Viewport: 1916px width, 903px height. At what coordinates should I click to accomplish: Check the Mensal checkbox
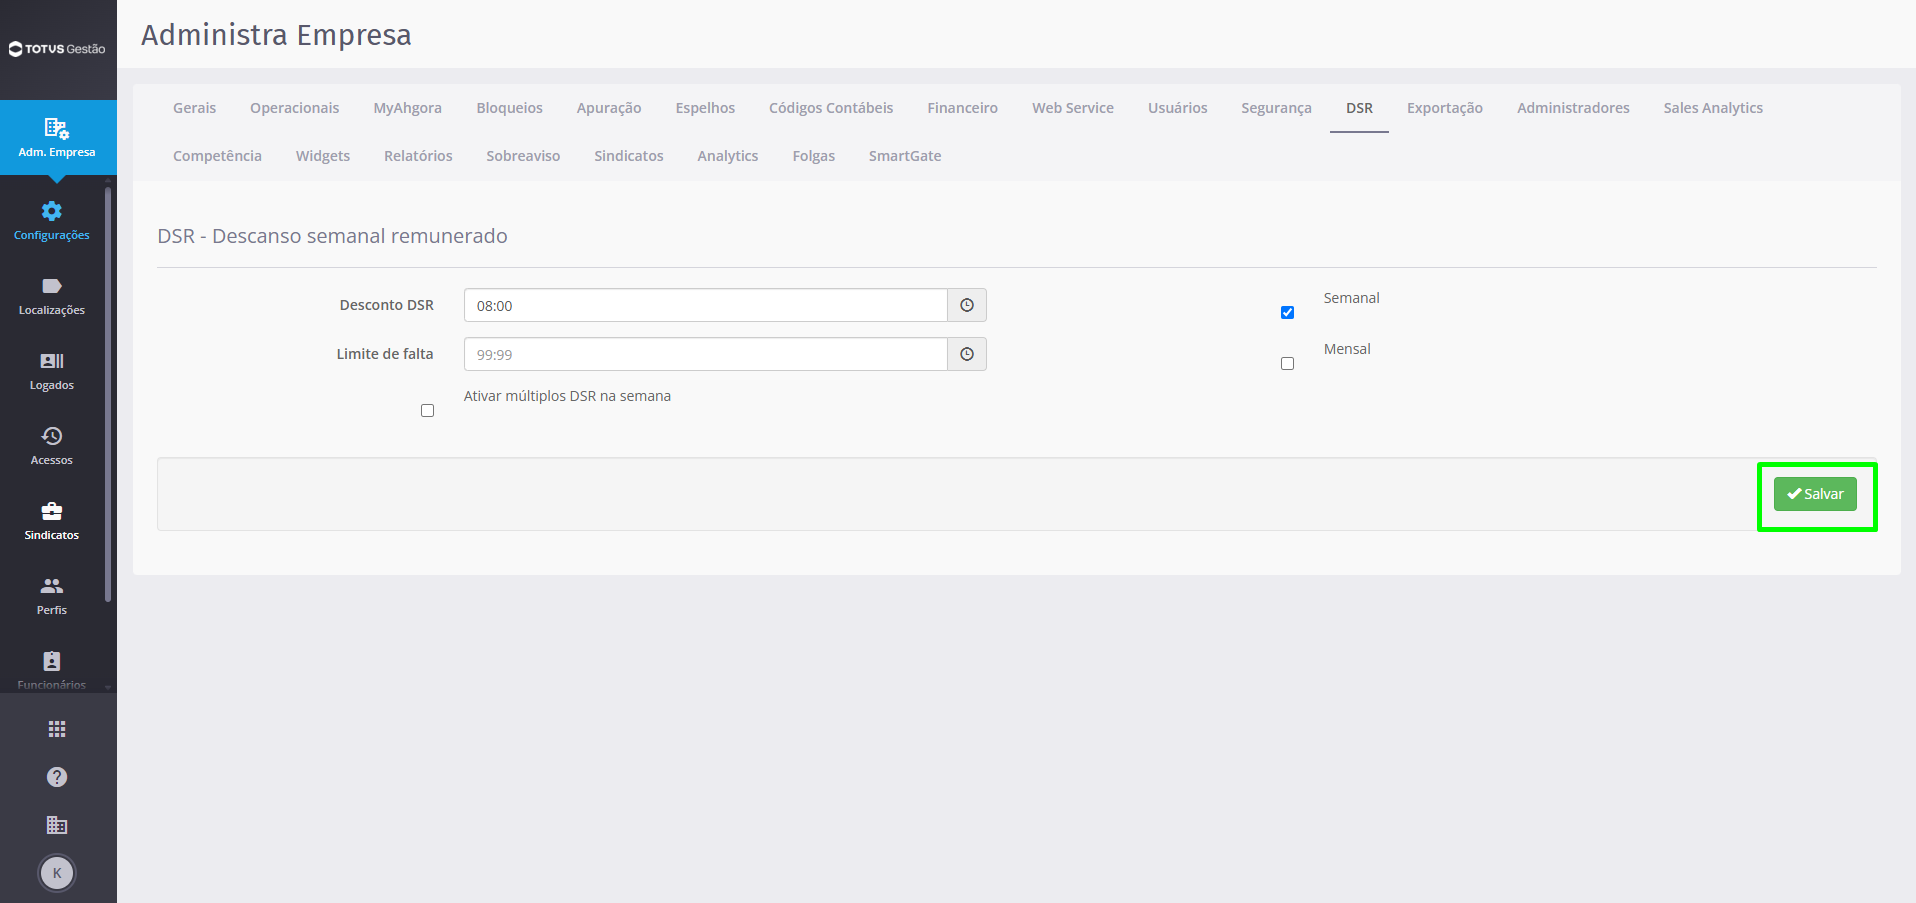pos(1287,363)
